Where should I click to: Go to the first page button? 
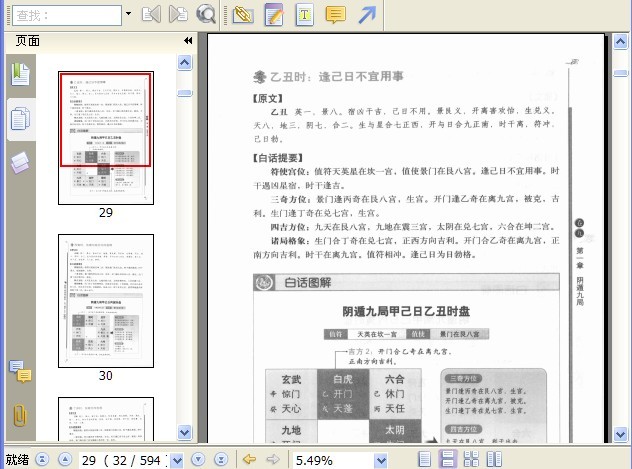point(42,459)
